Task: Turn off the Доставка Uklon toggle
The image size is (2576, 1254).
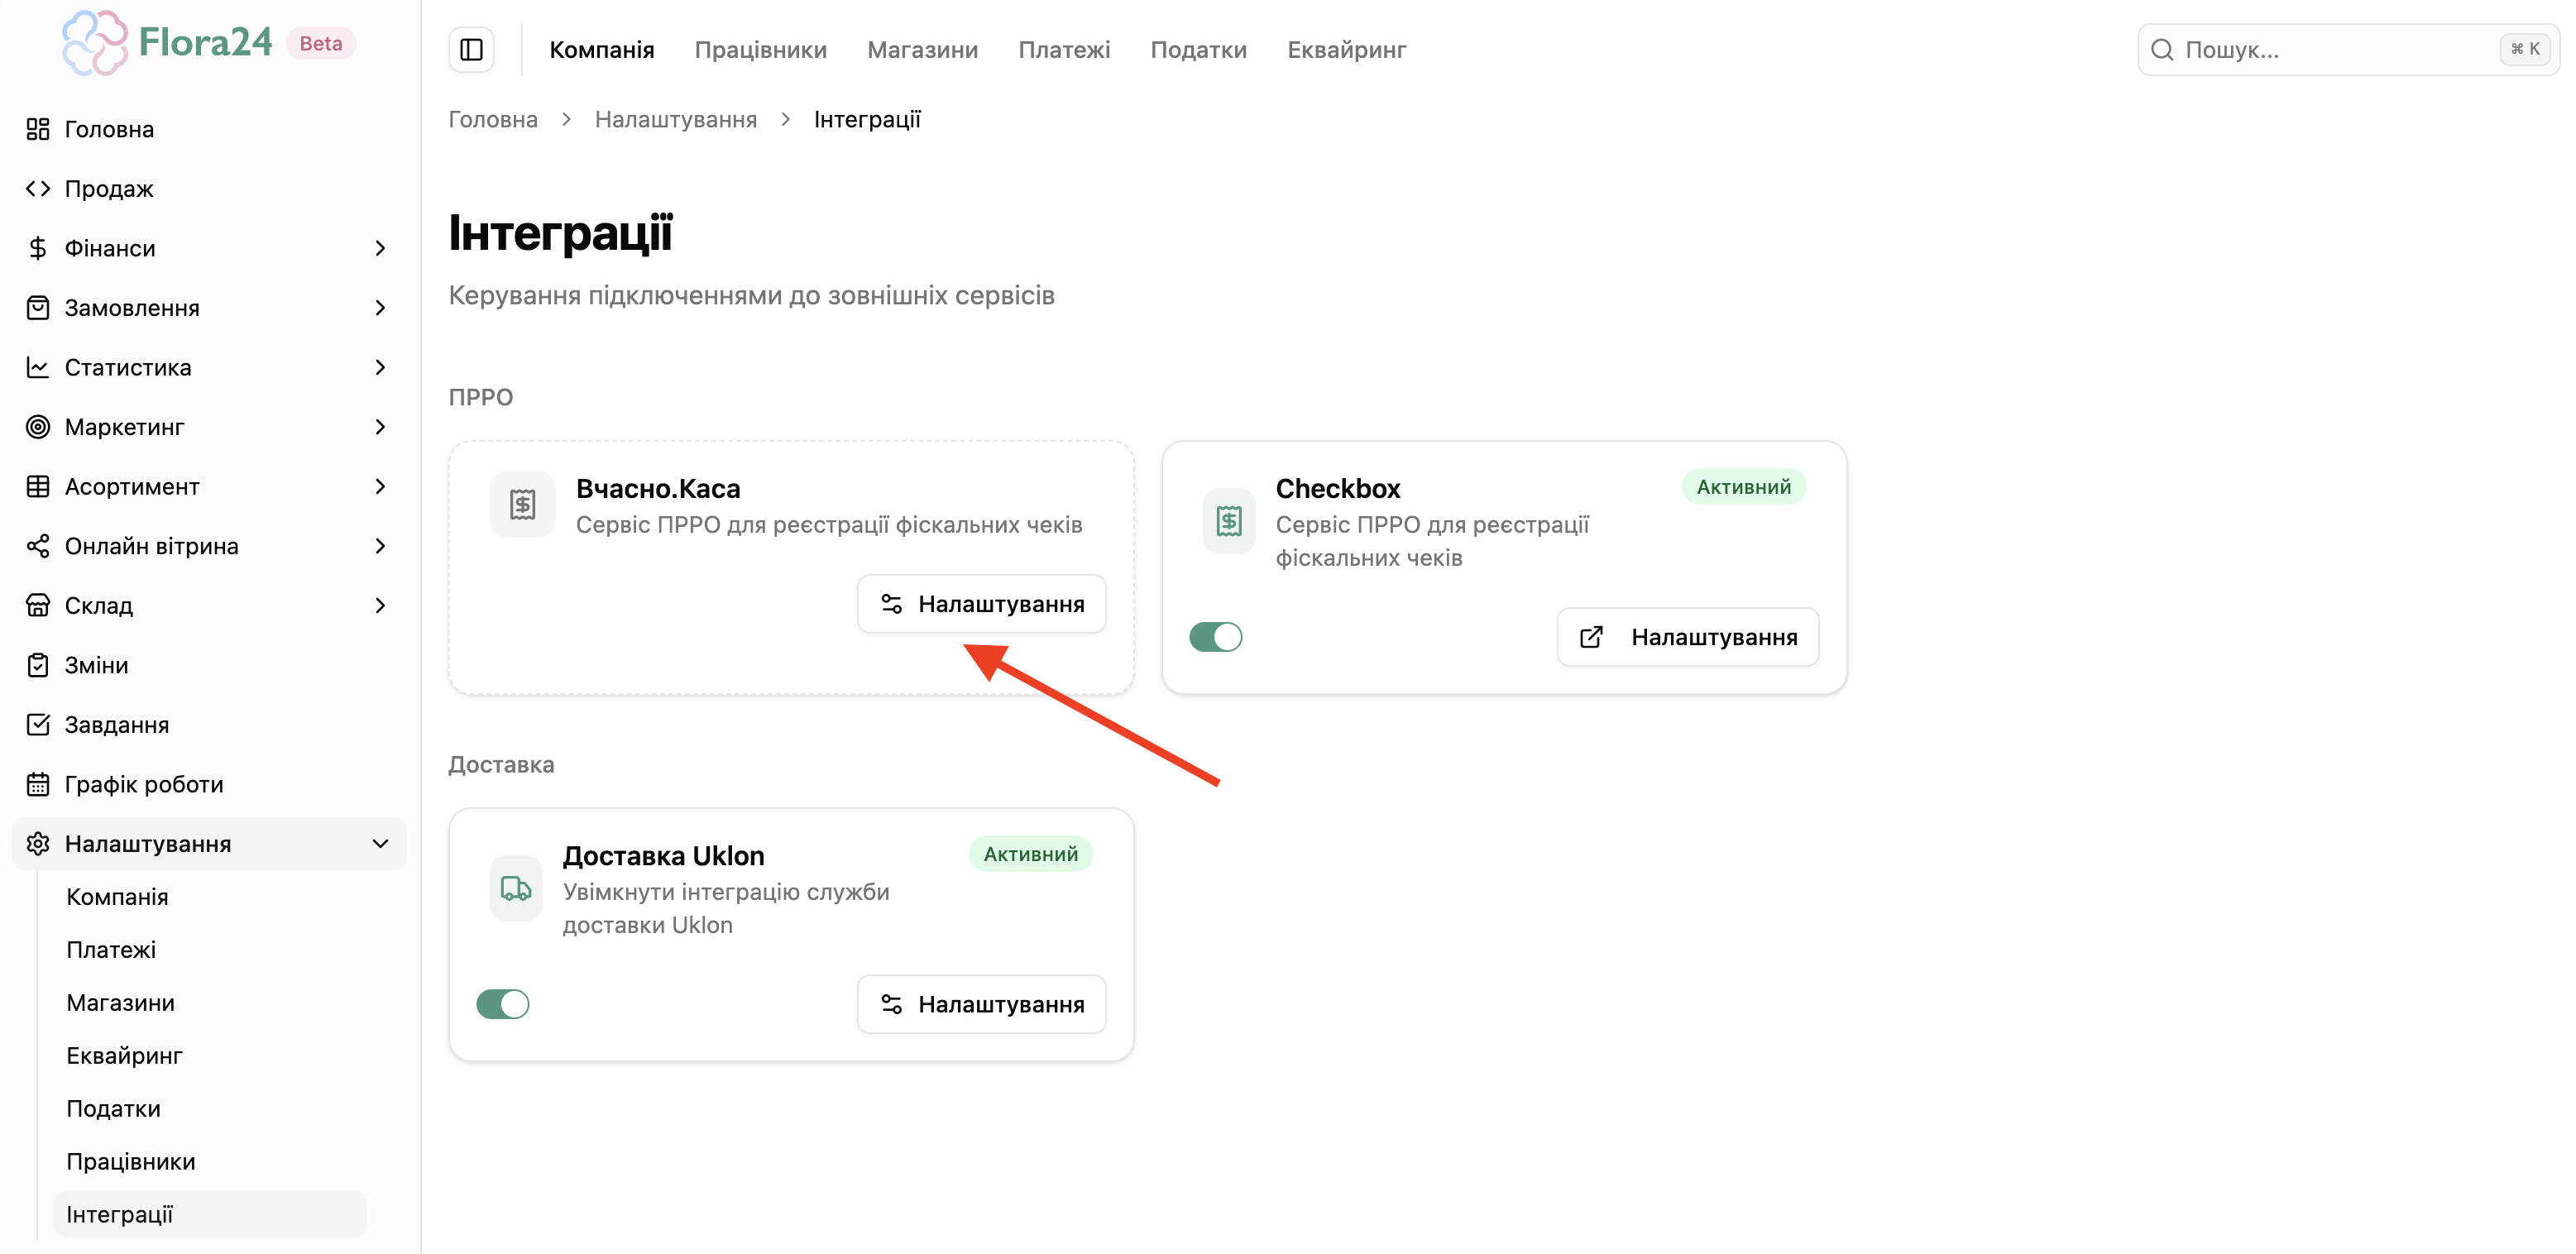Action: coord(502,1004)
